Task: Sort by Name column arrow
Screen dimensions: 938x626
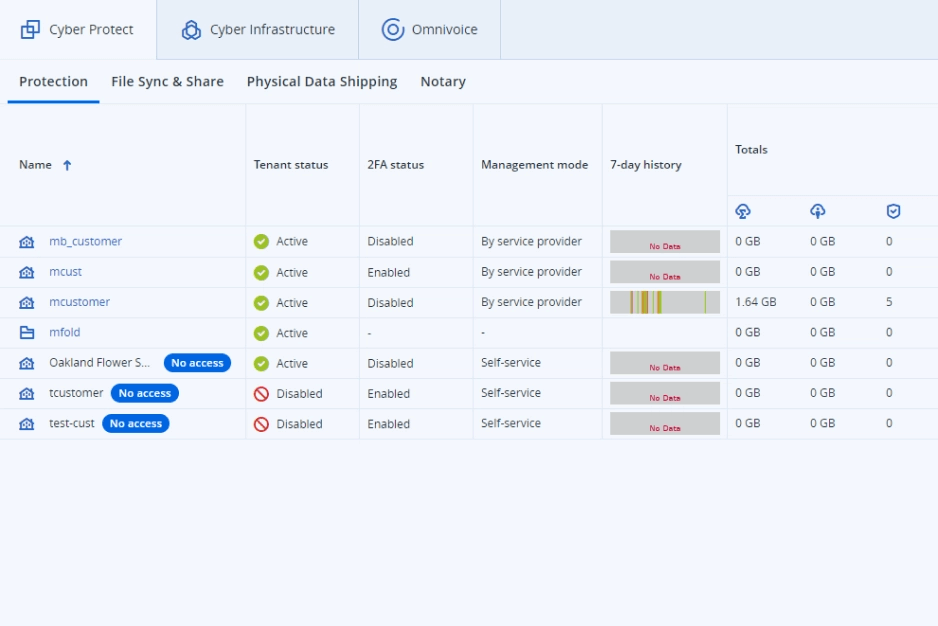Action: [x=67, y=165]
